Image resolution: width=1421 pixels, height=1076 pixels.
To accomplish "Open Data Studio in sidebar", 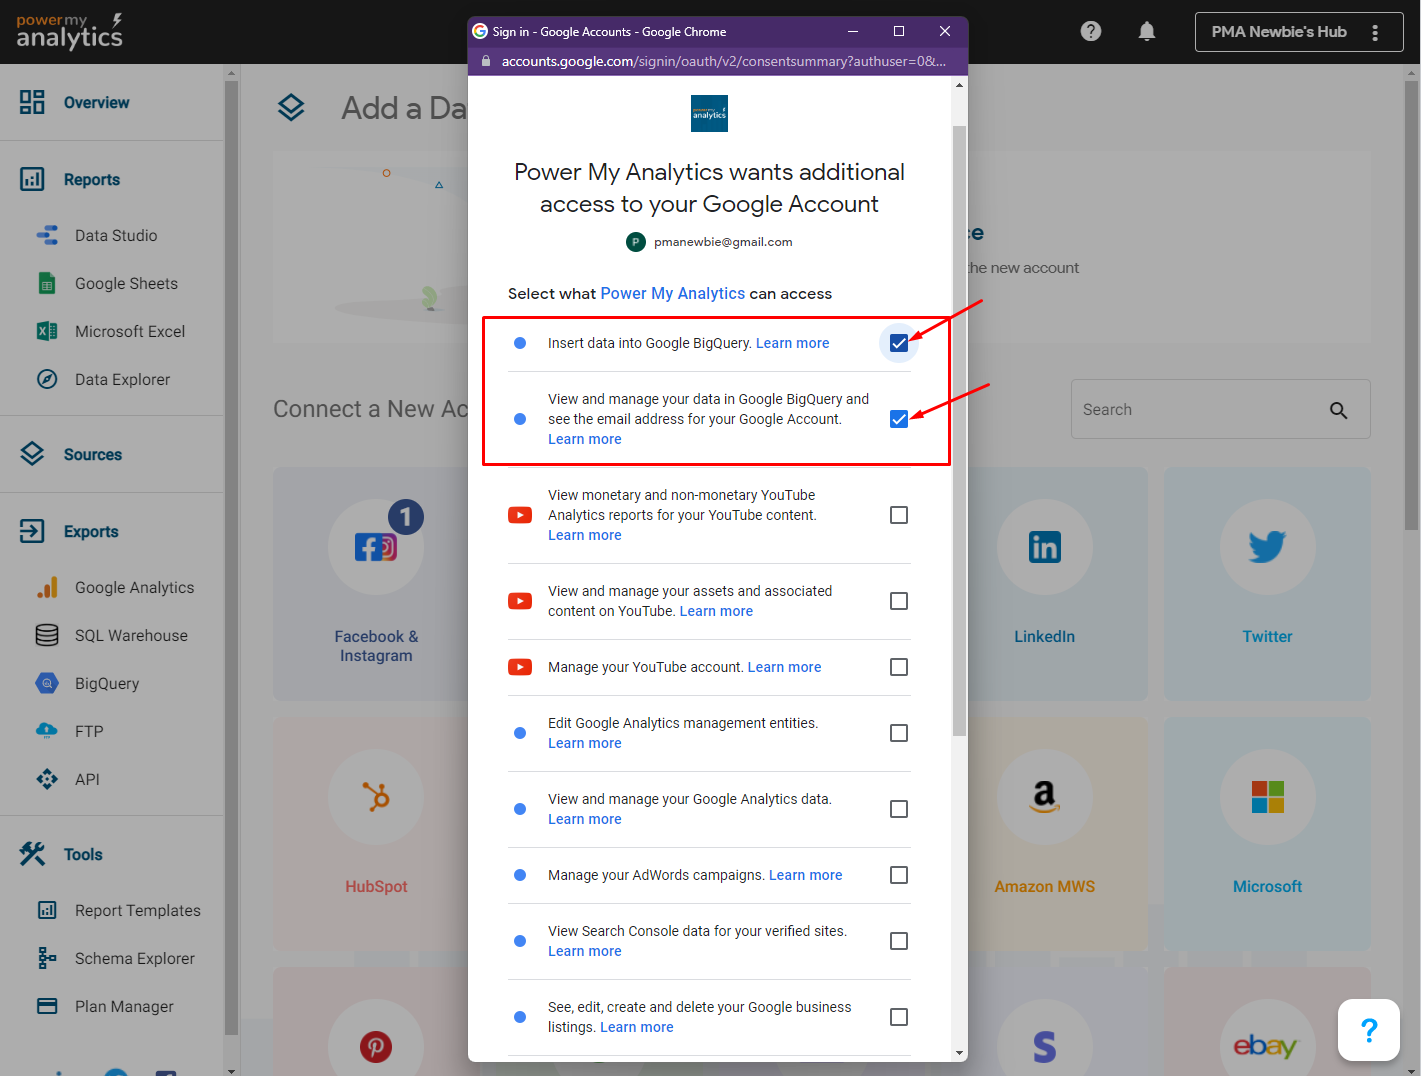I will [x=116, y=236].
